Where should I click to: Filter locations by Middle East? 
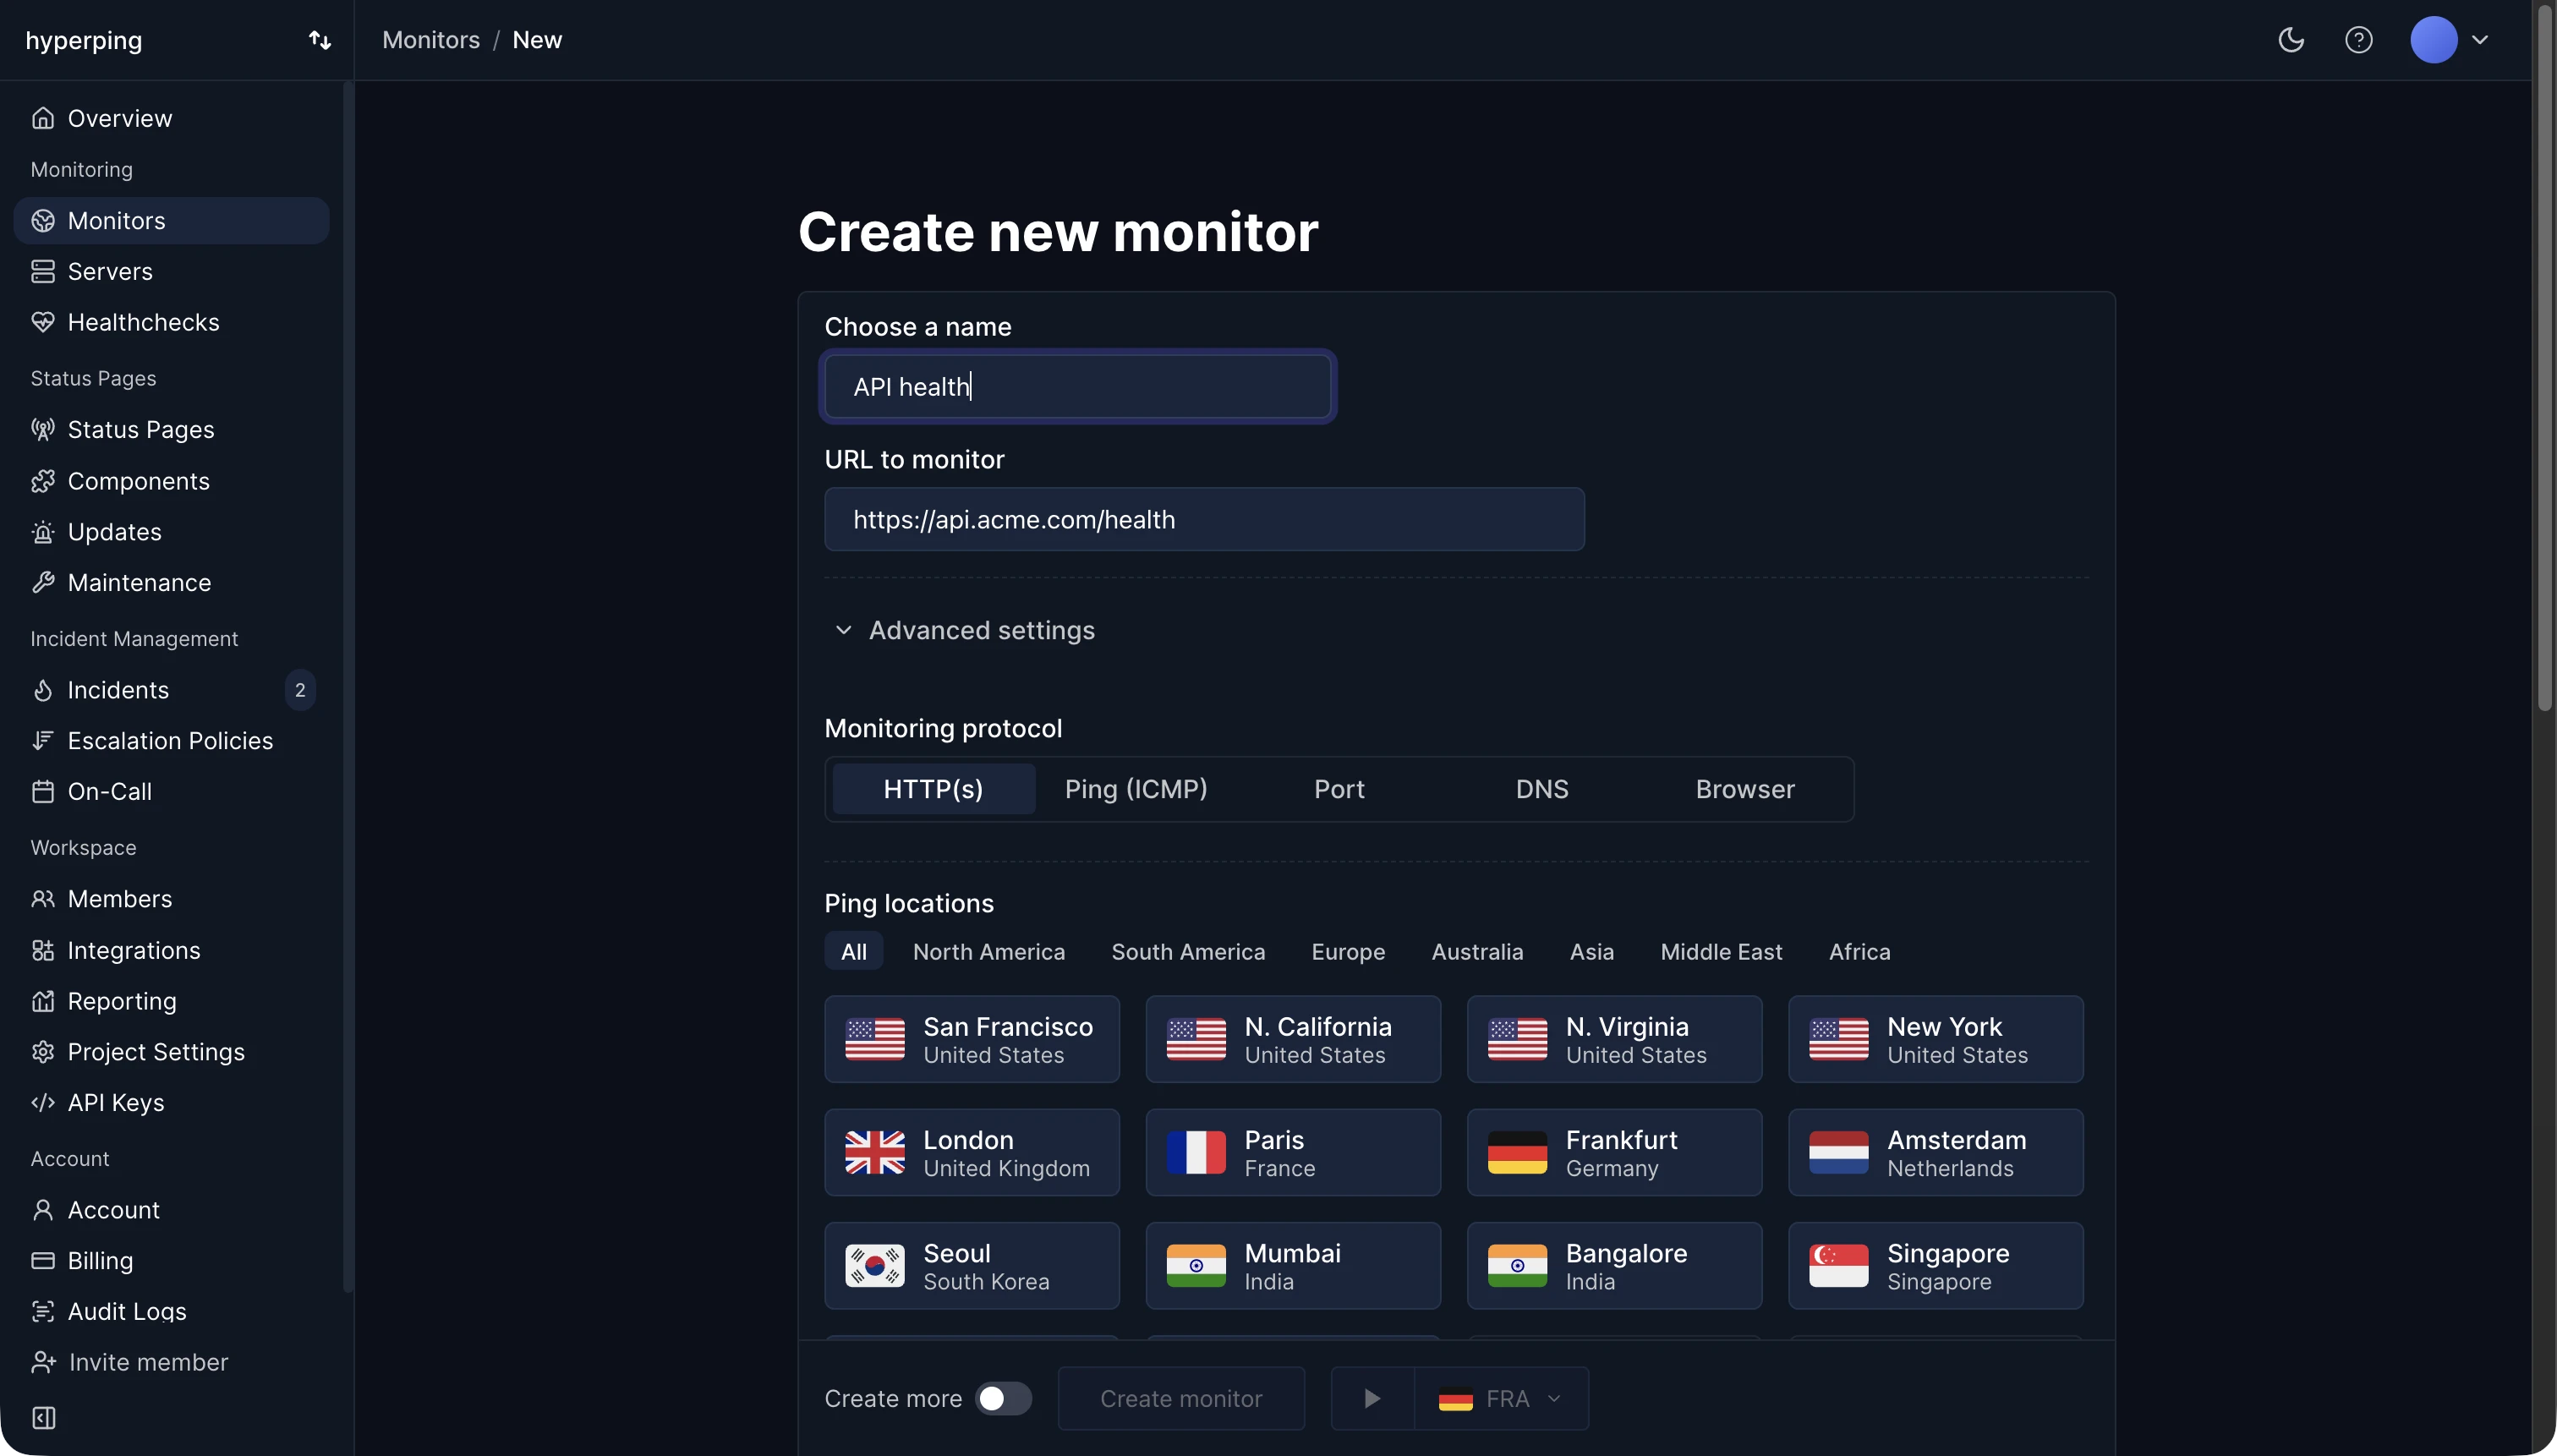pos(1721,951)
